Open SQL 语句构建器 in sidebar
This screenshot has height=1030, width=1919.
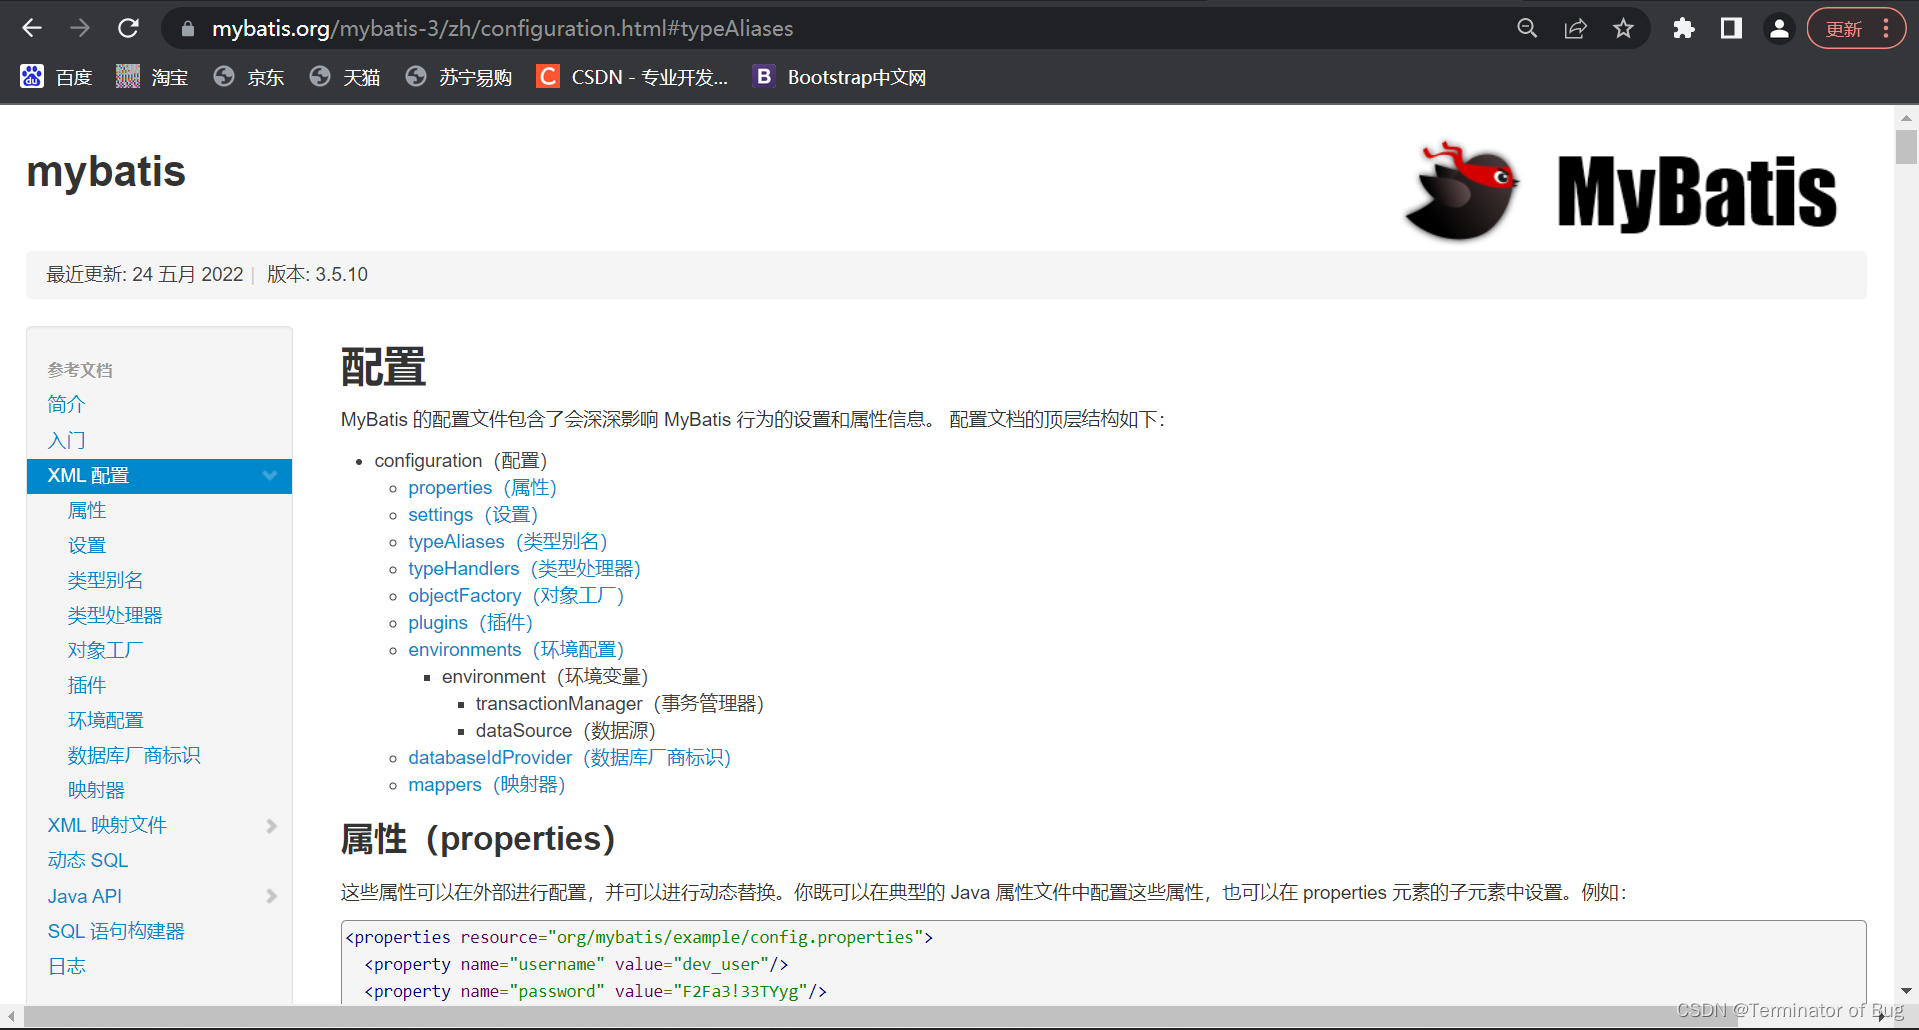click(x=116, y=931)
